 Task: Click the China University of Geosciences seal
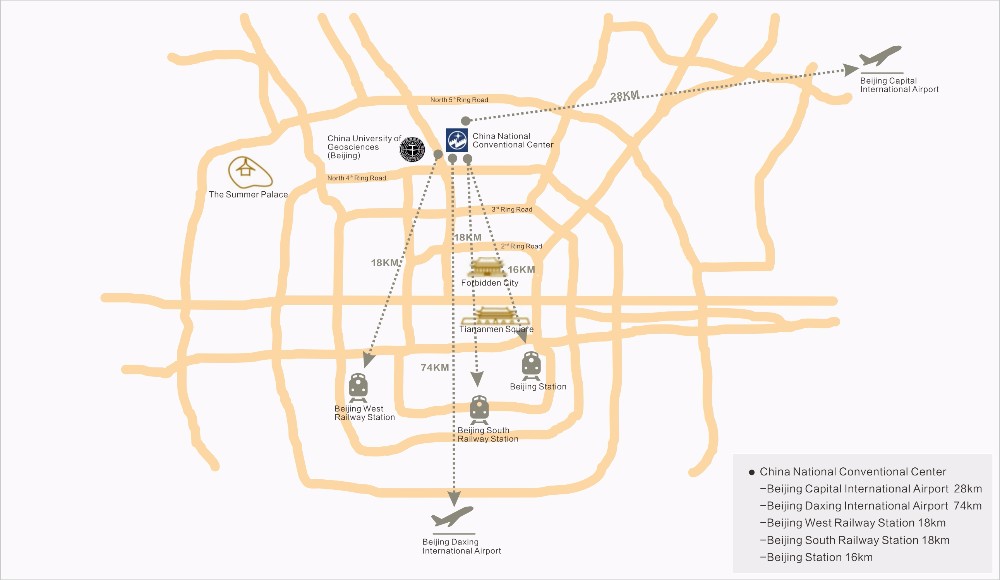(x=413, y=149)
